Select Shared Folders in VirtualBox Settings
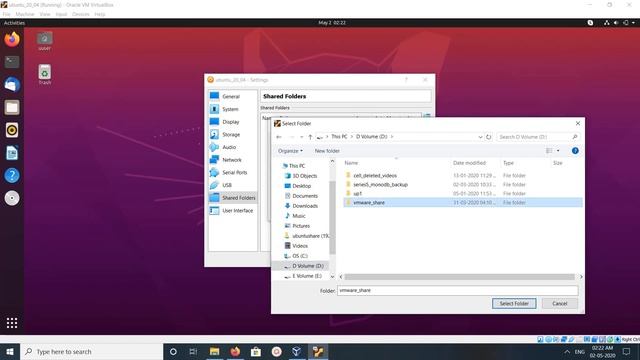Screen dimensions: 640x360 (233, 198)
